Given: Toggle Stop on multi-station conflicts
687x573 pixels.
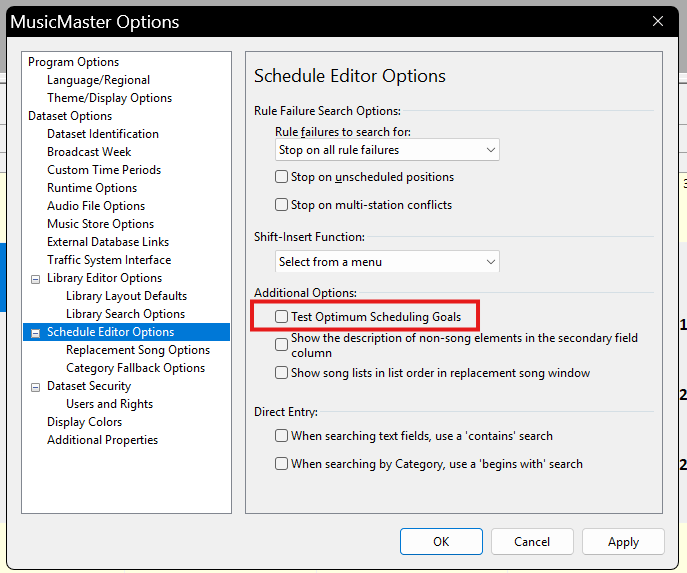Looking at the screenshot, I should [281, 205].
